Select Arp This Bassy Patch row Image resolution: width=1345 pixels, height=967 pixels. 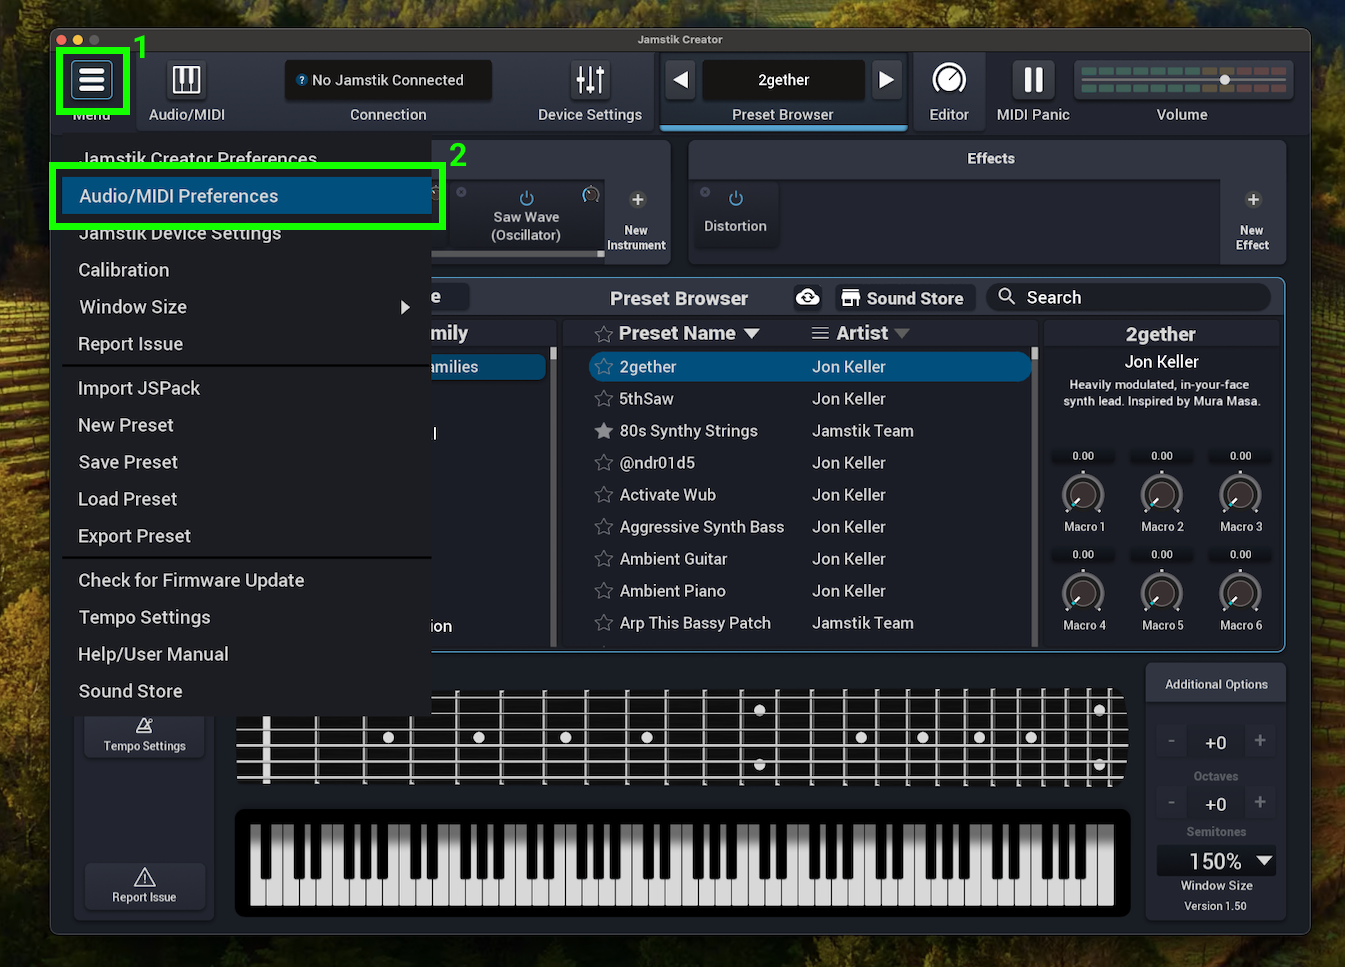pyautogui.click(x=810, y=623)
